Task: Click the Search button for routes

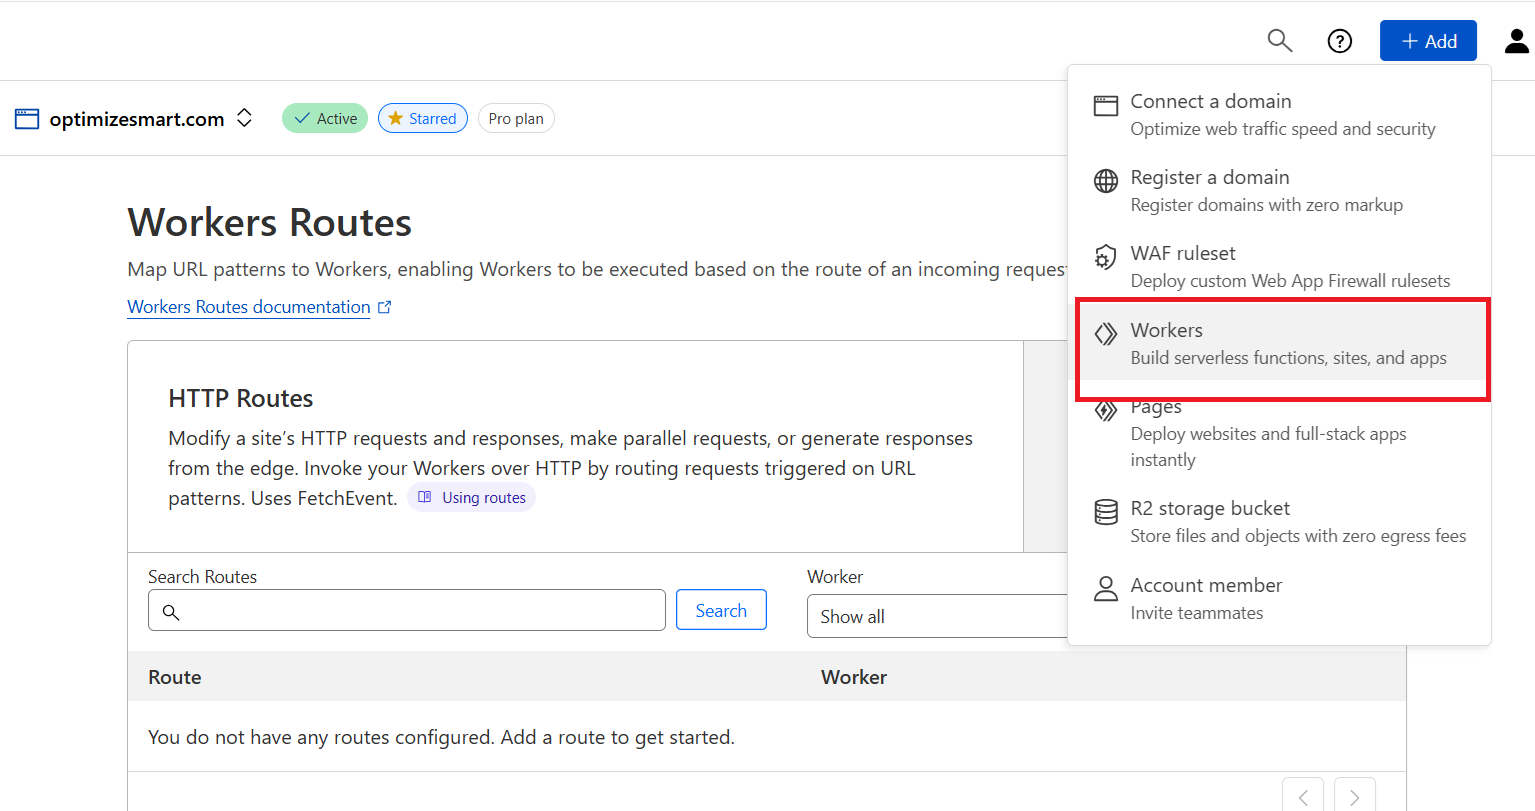Action: click(x=721, y=610)
